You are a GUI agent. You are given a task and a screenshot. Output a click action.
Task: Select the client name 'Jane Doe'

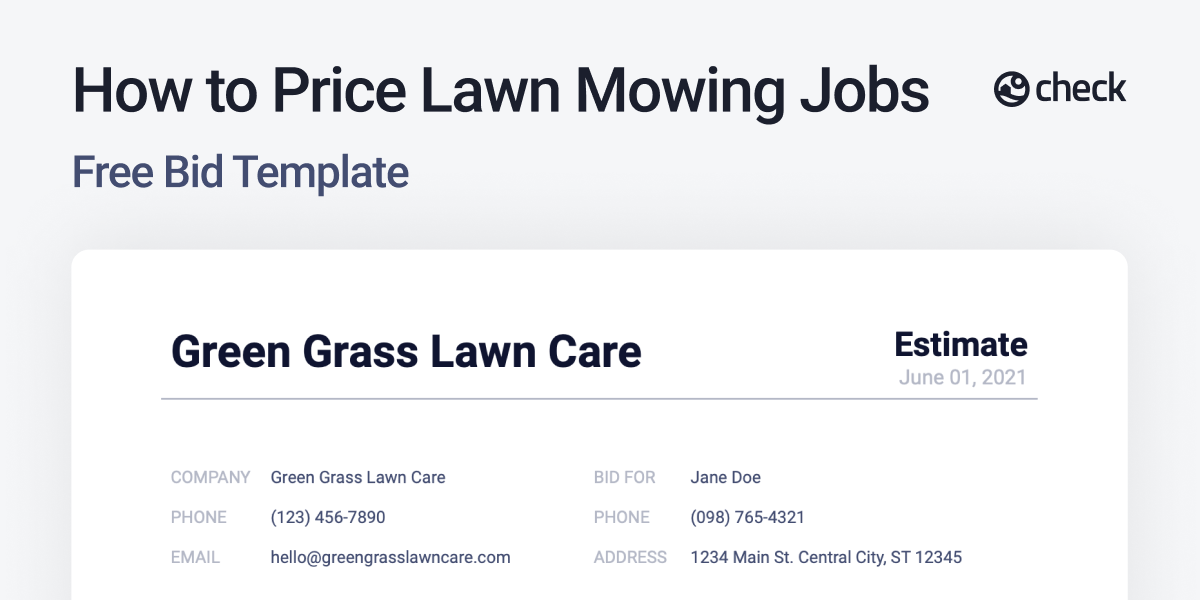tap(725, 478)
